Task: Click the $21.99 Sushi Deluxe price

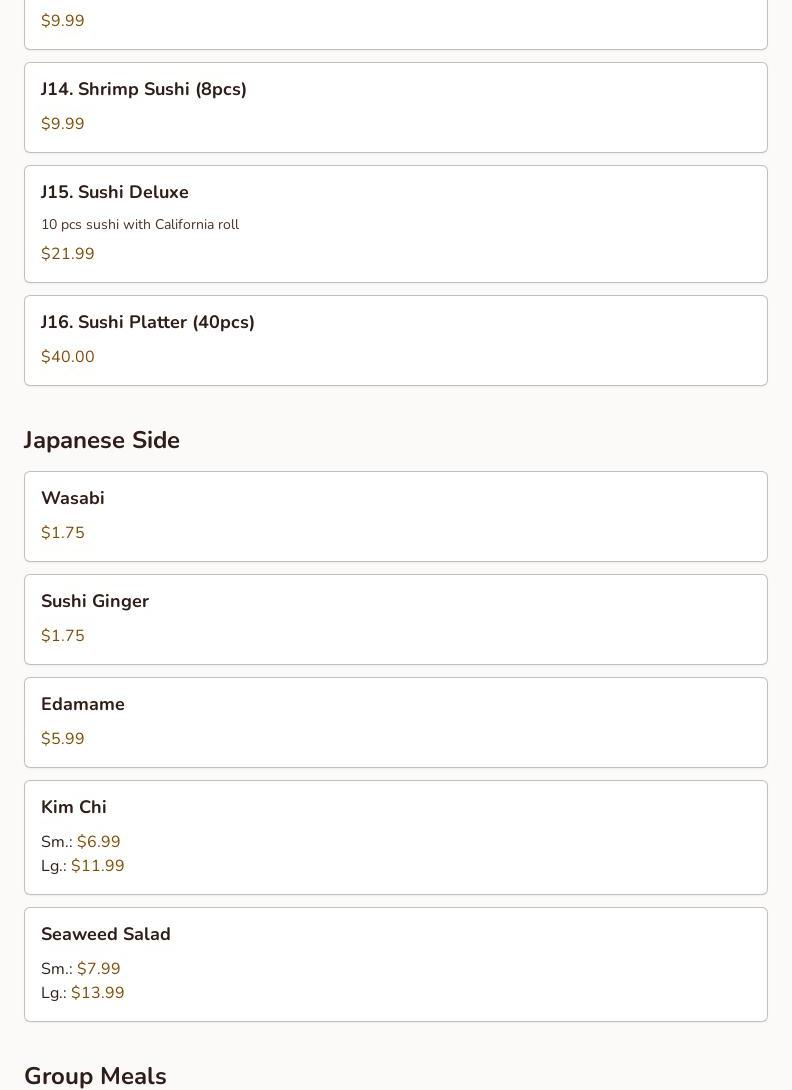Action: pos(68,254)
